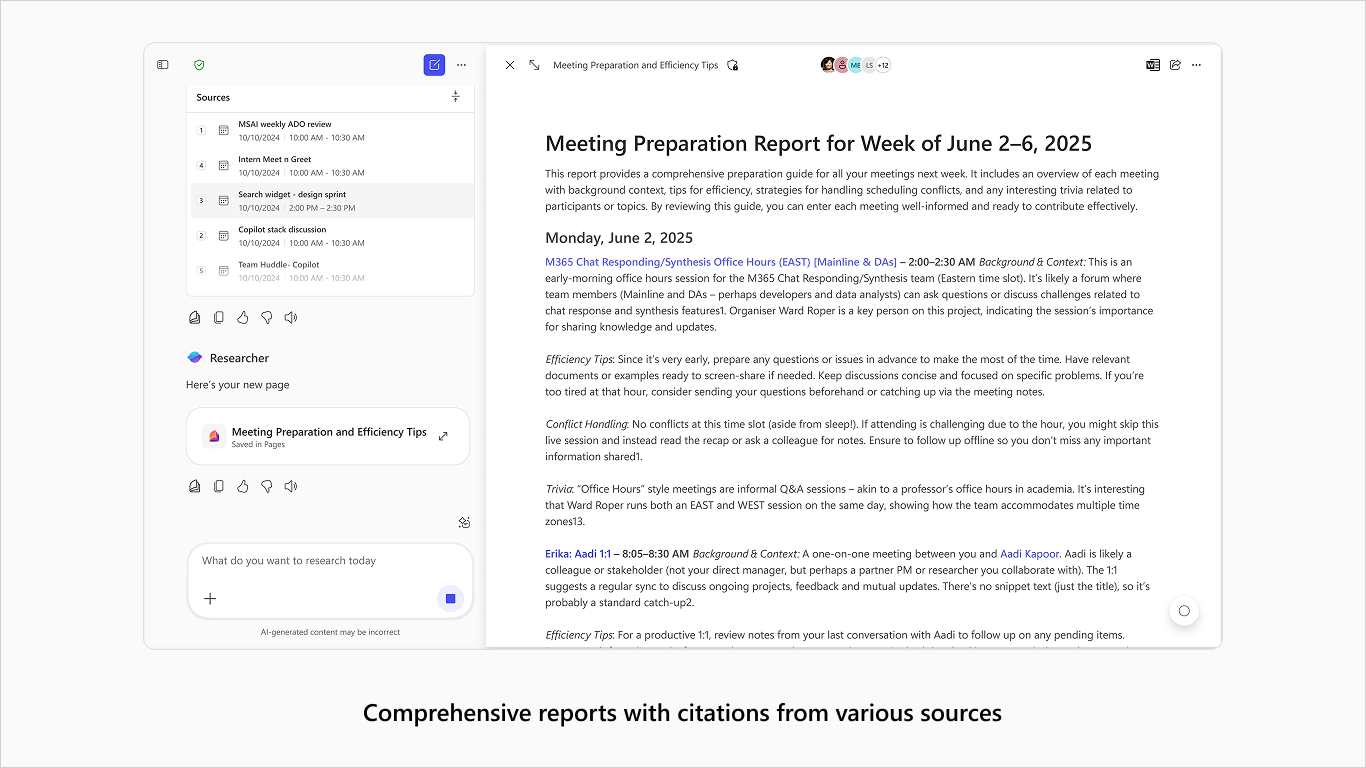
Task: Copy the response under the page card
Action: (219, 486)
